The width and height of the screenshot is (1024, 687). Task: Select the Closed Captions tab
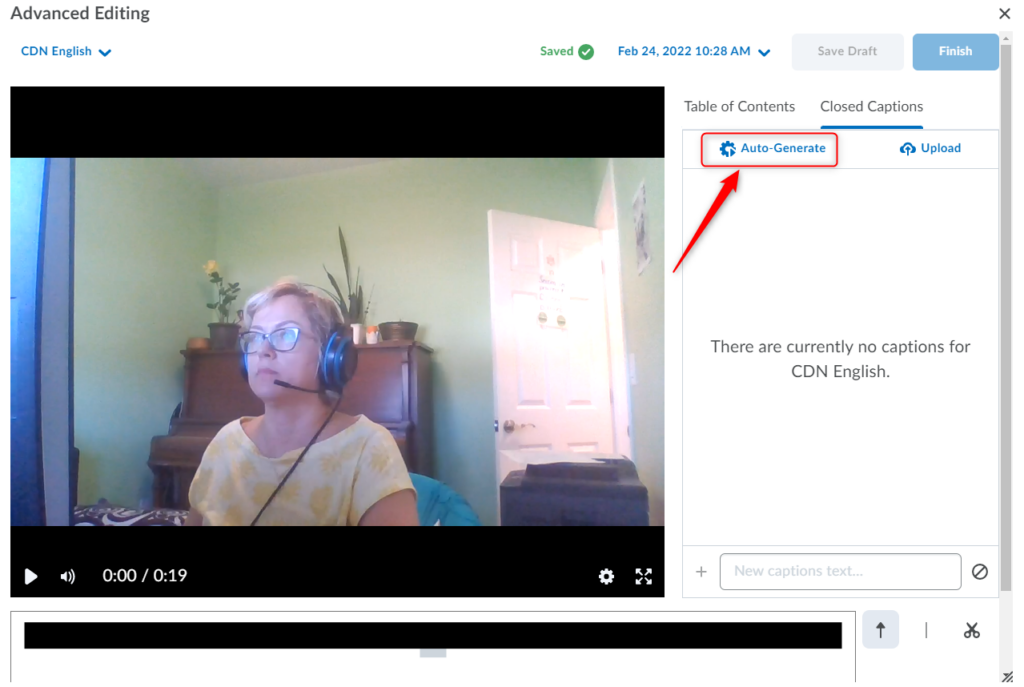click(871, 107)
